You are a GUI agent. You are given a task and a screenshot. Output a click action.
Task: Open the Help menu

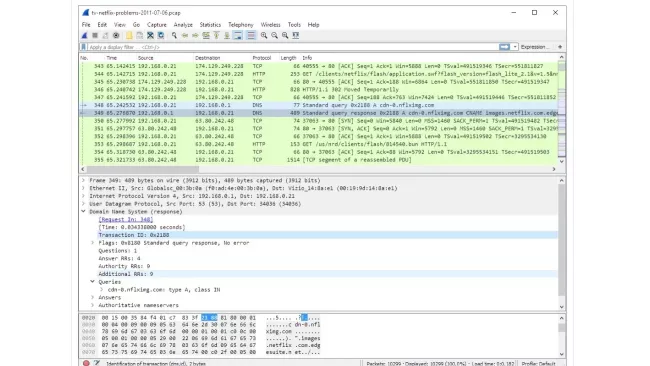[313, 25]
